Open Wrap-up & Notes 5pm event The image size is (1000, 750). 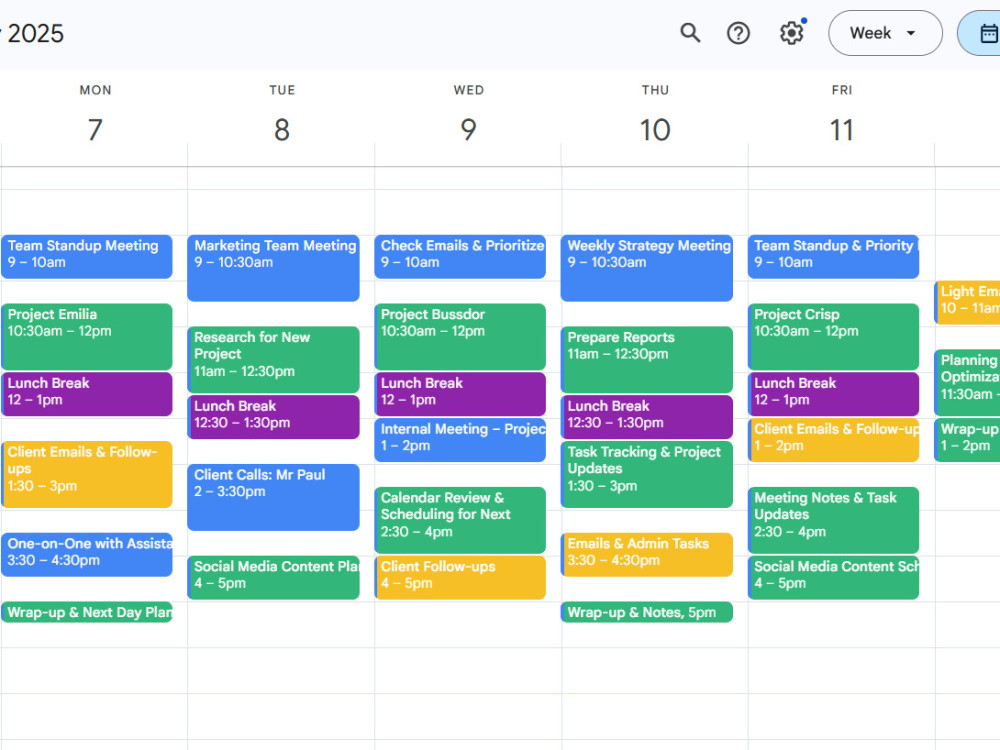[647, 612]
